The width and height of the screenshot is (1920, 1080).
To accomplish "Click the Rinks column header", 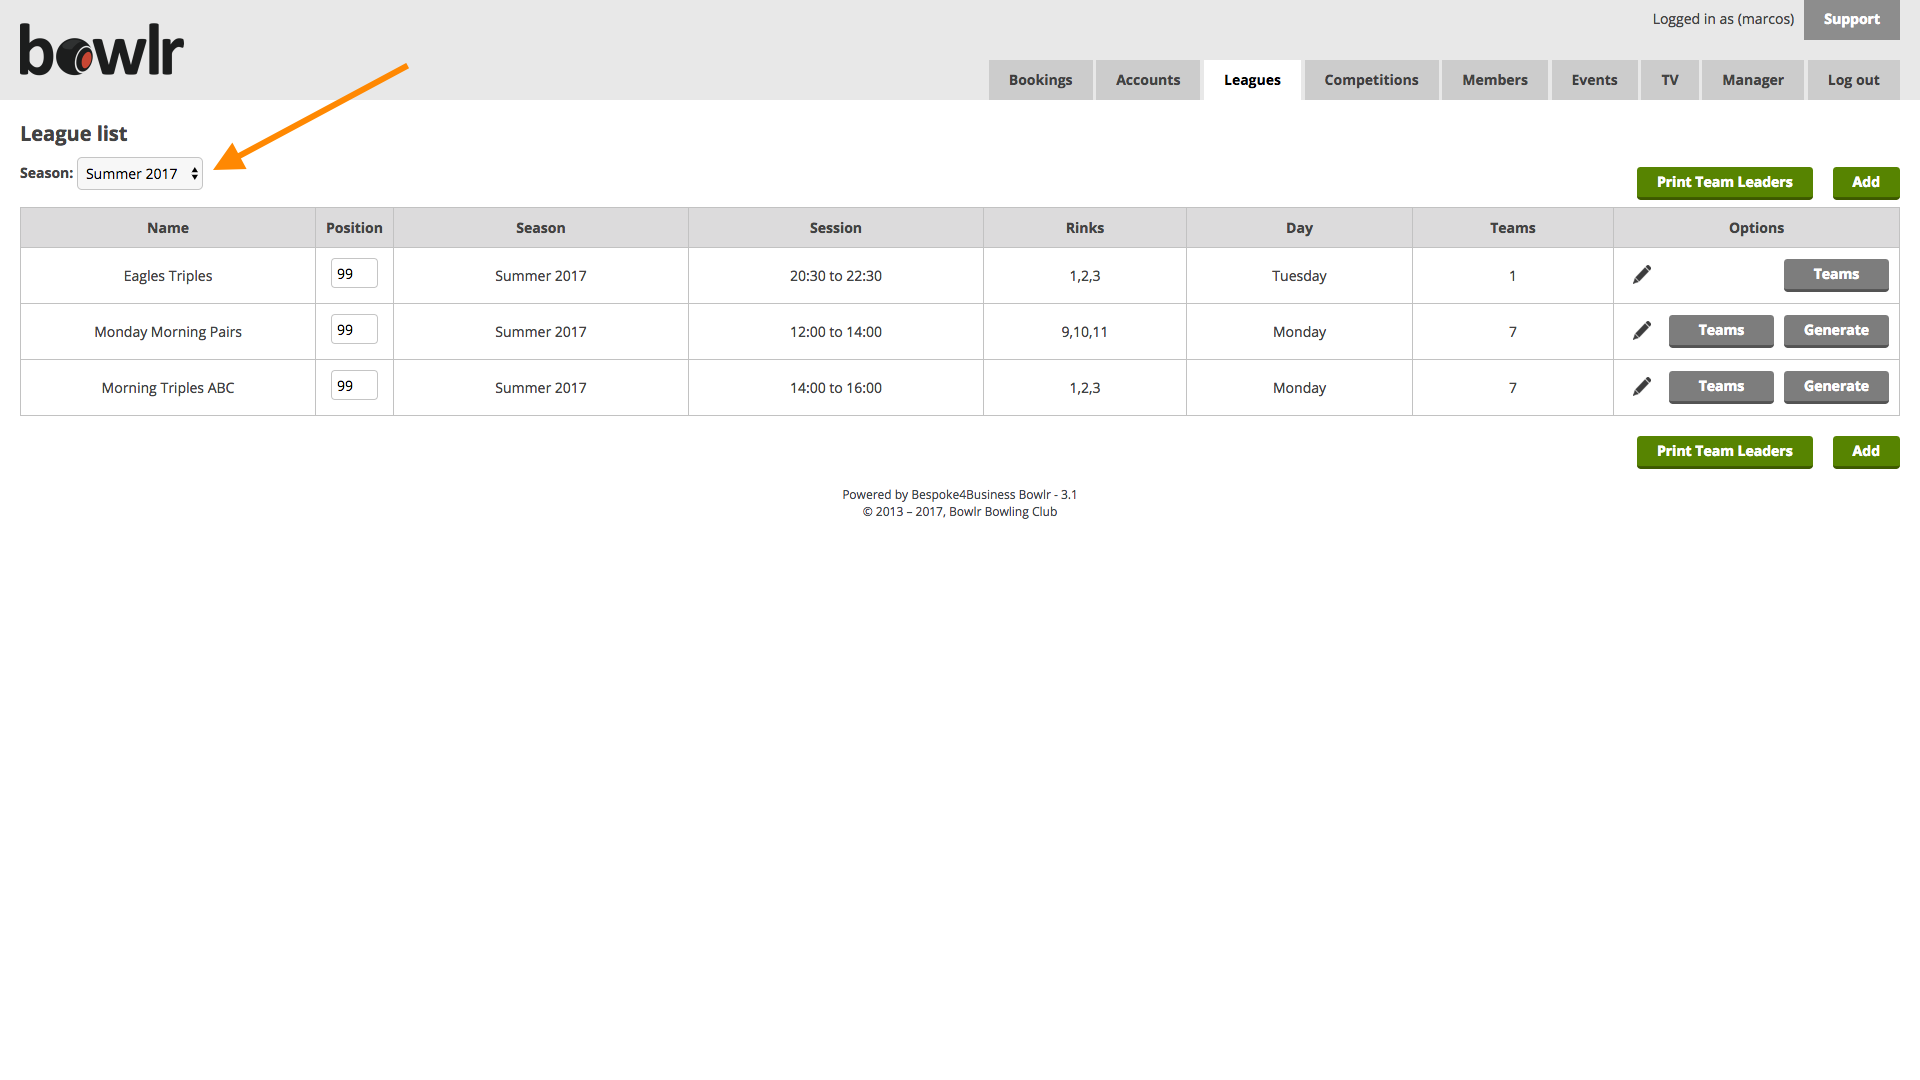I will pos(1085,228).
